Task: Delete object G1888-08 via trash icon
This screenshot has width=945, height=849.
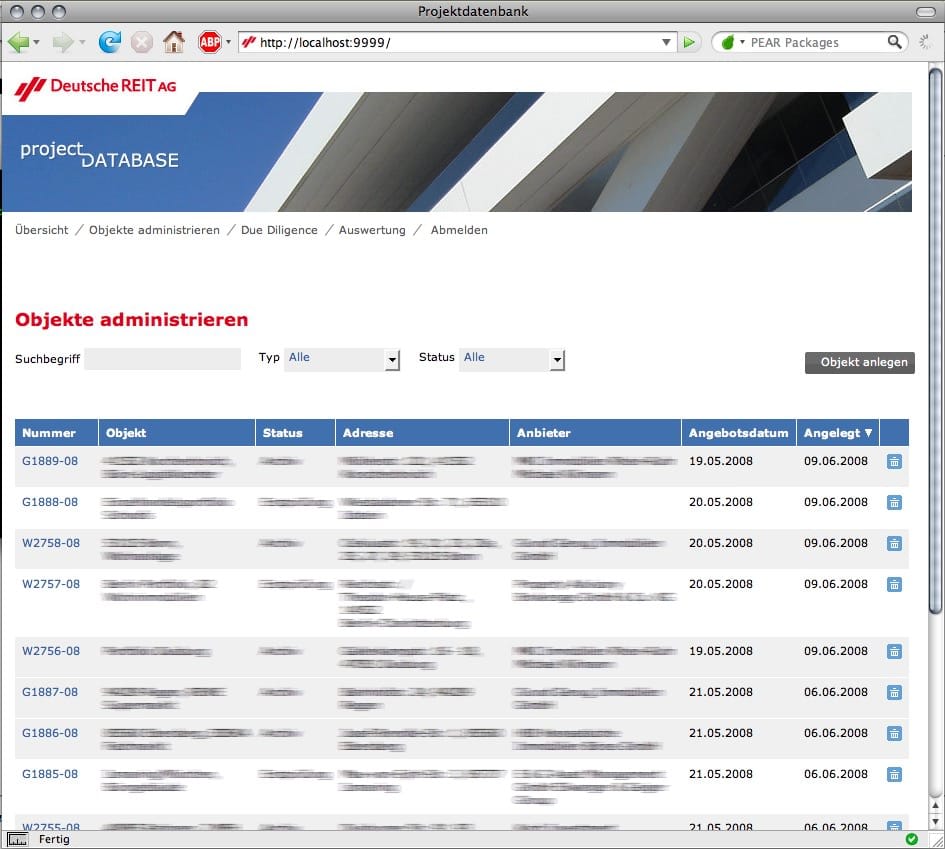Action: 894,503
